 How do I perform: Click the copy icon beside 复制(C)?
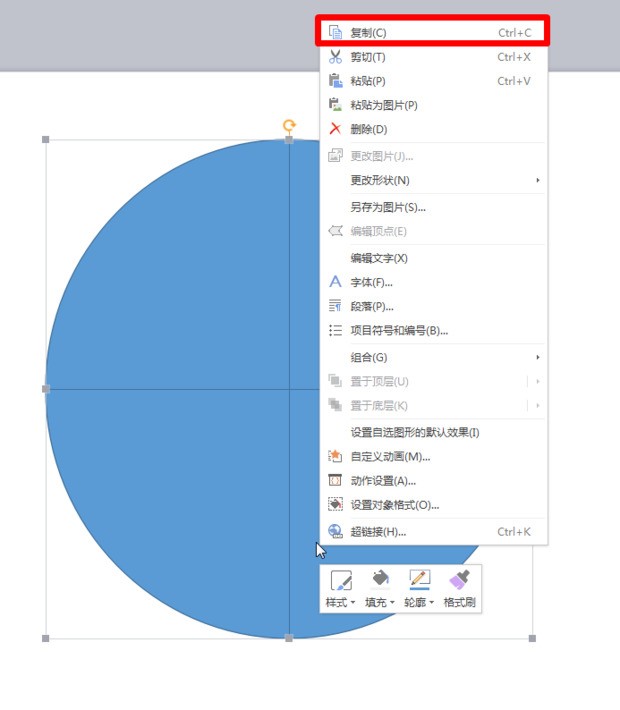(335, 33)
